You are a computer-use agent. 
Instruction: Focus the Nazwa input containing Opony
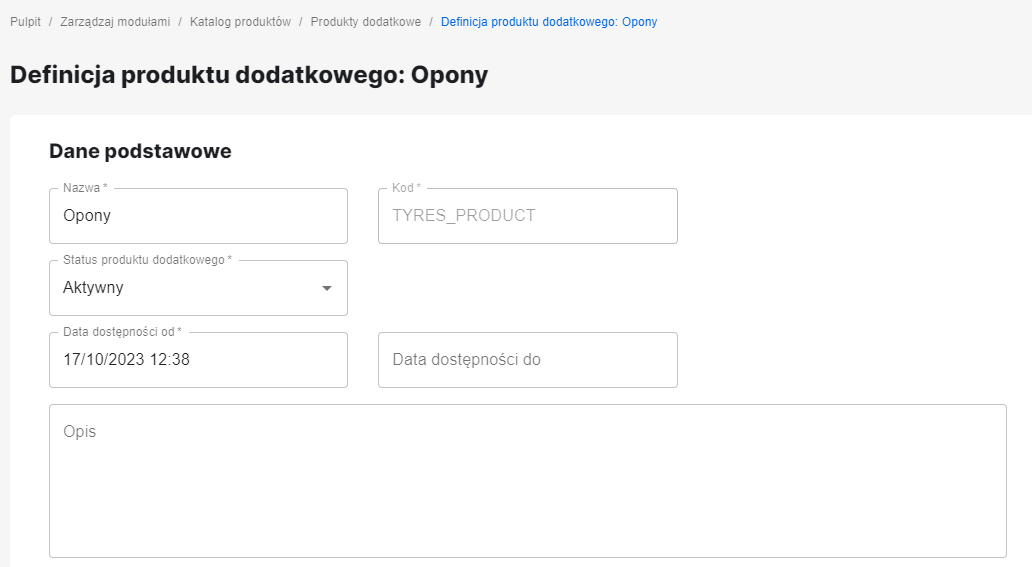pyautogui.click(x=198, y=216)
